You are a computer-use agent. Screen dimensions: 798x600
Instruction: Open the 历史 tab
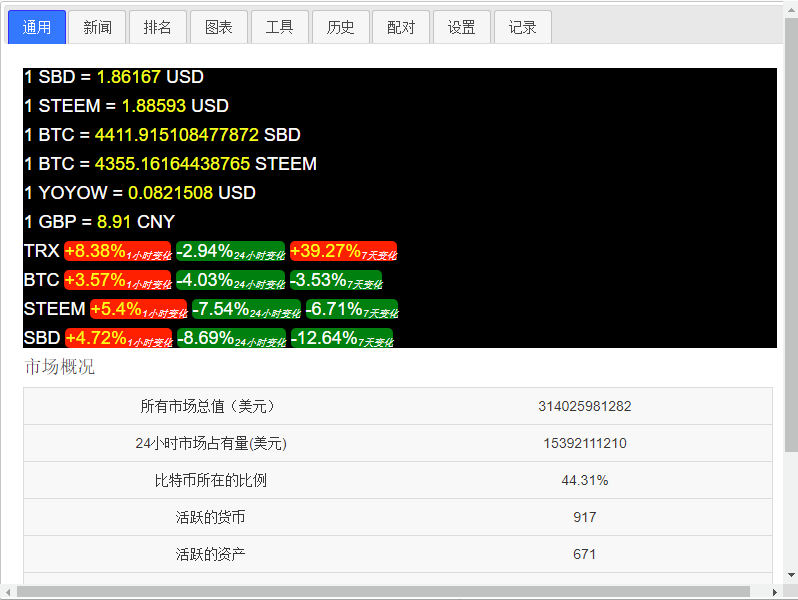click(341, 27)
